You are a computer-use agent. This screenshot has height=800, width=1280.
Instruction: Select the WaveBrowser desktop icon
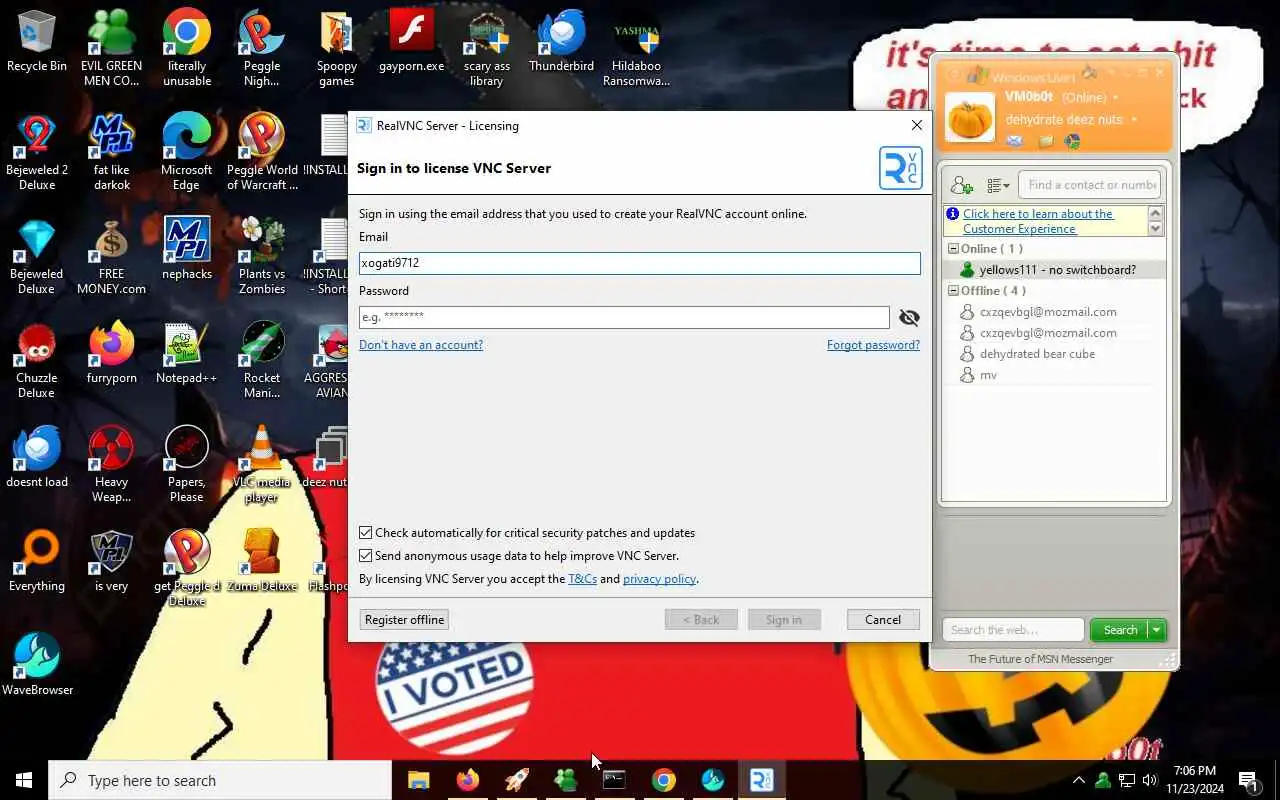(37, 664)
